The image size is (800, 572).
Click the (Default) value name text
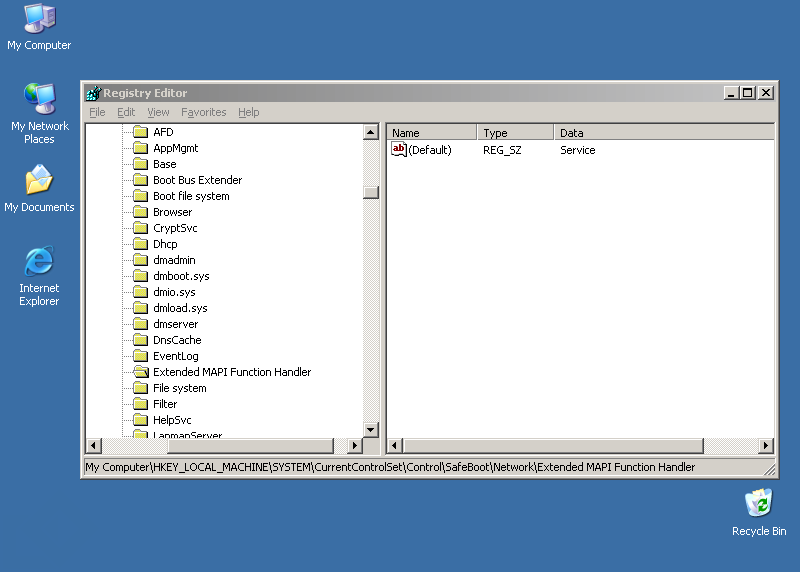click(430, 150)
